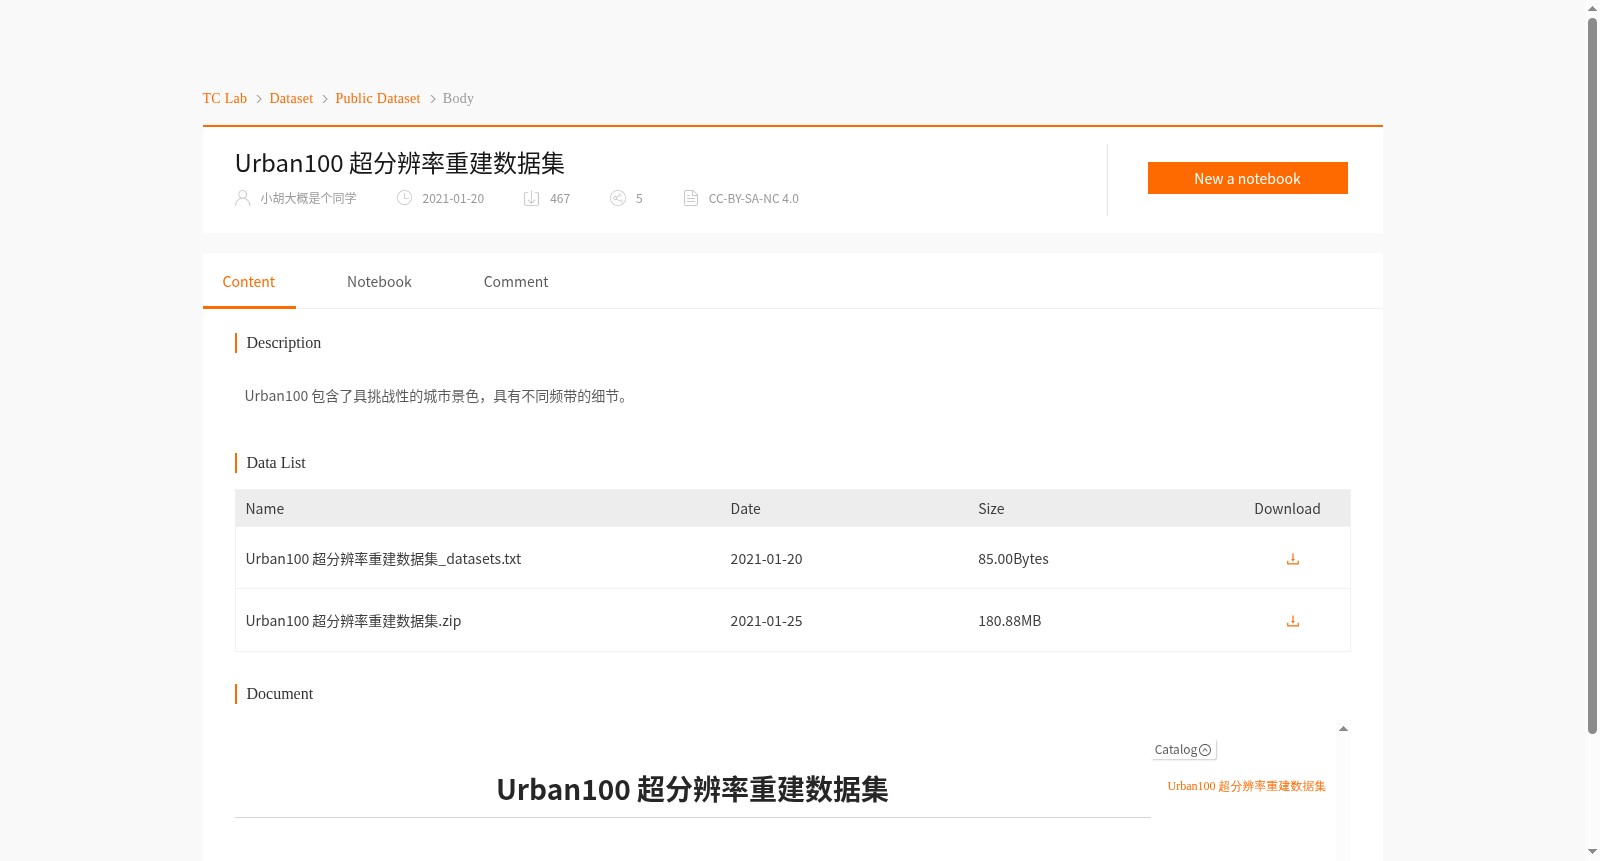Click the 85.00Bytes size cell

click(1013, 559)
